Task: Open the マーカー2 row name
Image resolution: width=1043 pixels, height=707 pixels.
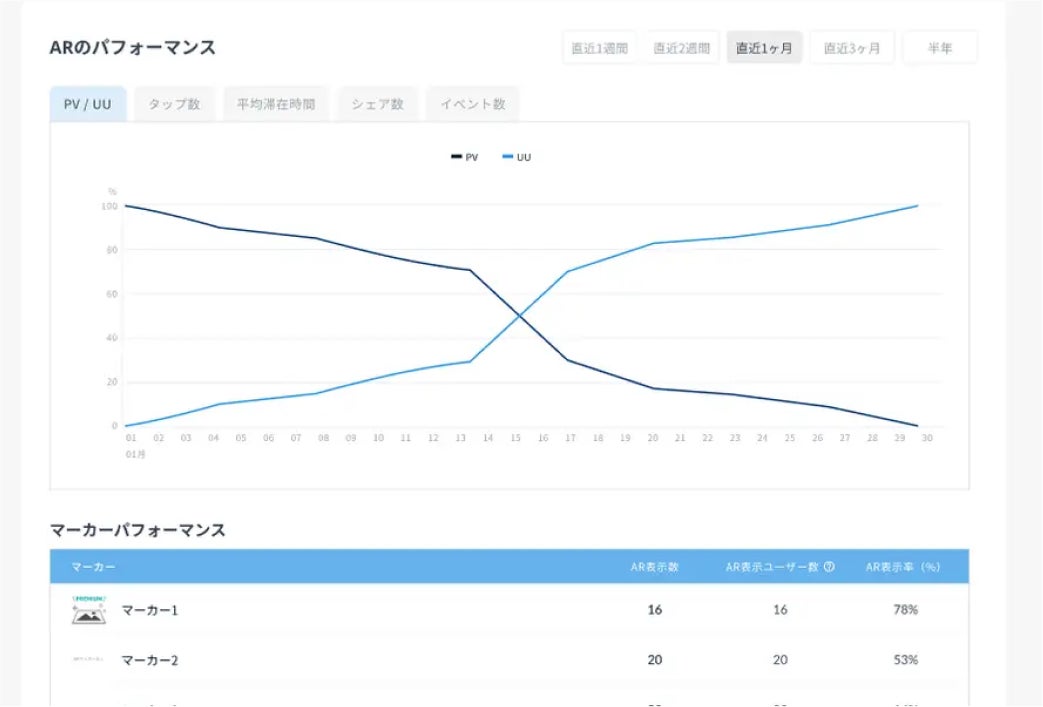Action: pyautogui.click(x=150, y=659)
